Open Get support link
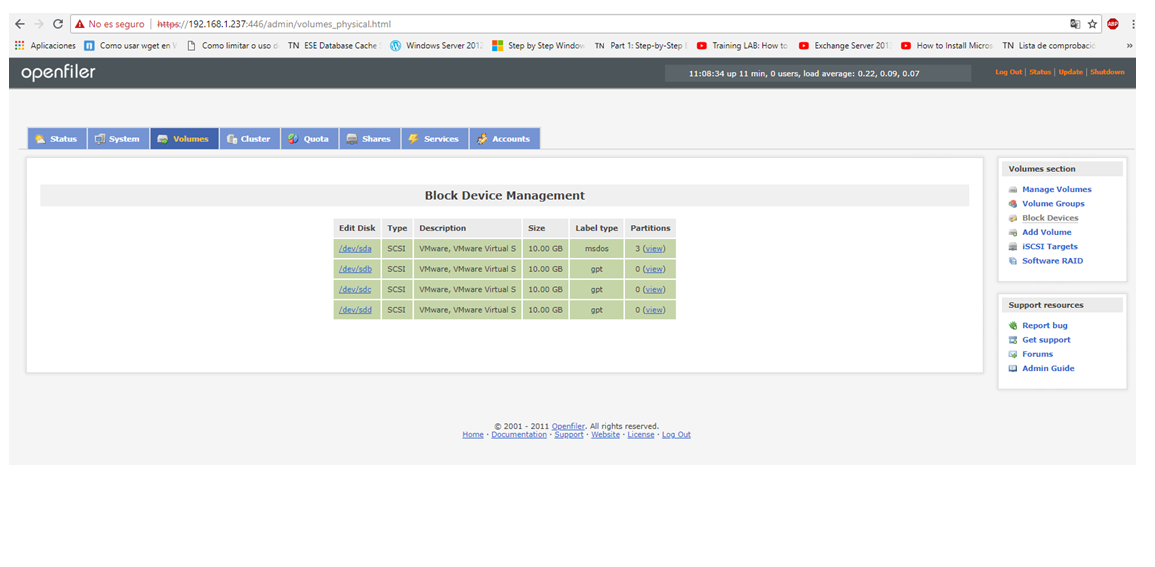Image resolution: width=1155 pixels, height=567 pixels. [x=1046, y=339]
